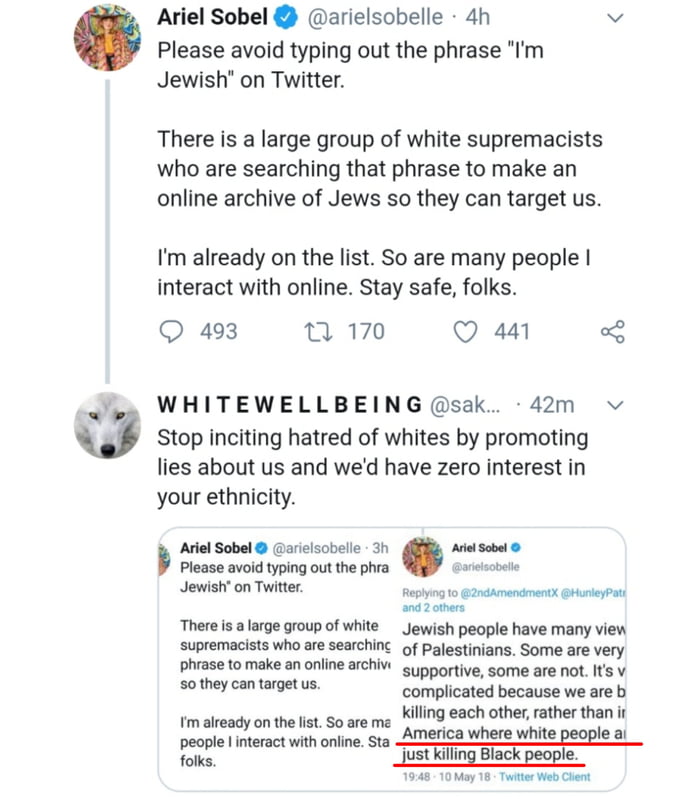Screen dimensions: 700x799
Task: Open the share icon on tweet
Action: pos(611,331)
